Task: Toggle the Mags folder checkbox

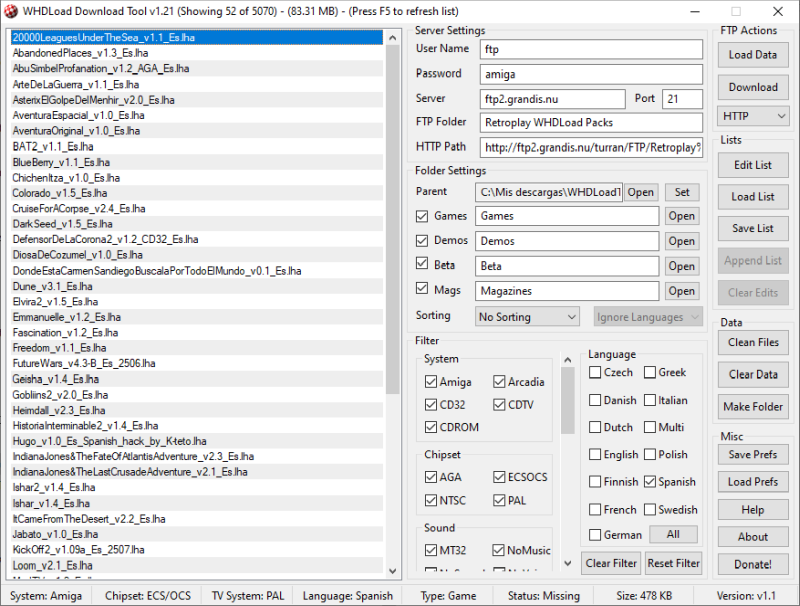Action: coord(421,289)
